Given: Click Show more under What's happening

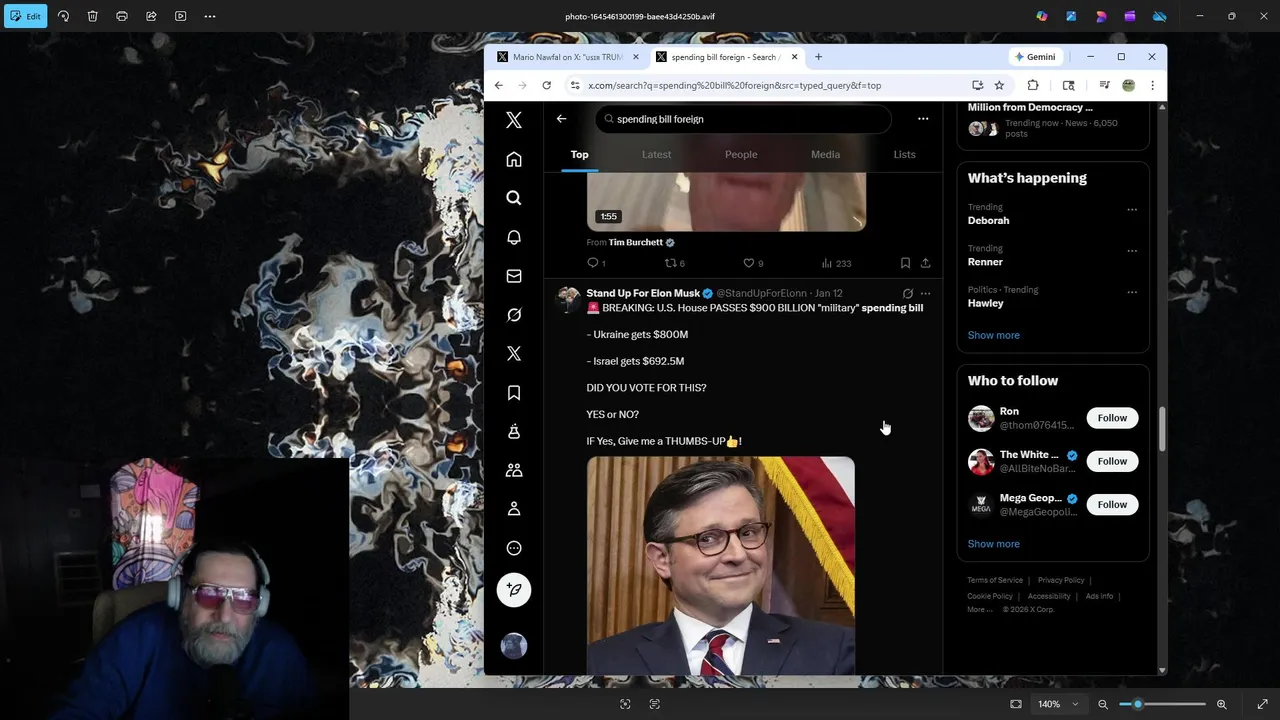Looking at the screenshot, I should 993,335.
